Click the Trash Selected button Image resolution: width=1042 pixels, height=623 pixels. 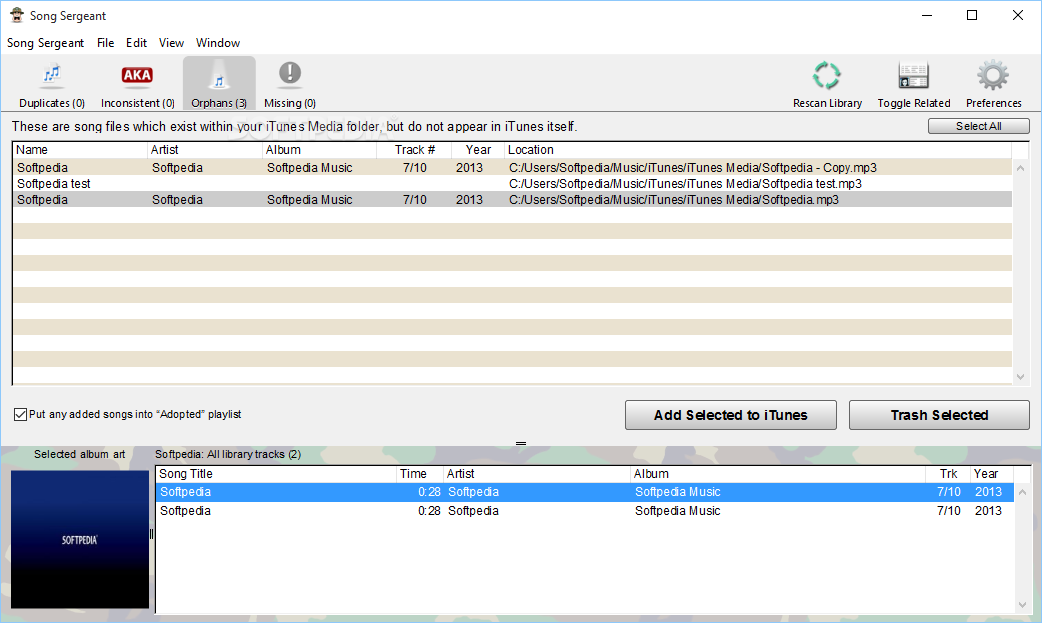939,415
